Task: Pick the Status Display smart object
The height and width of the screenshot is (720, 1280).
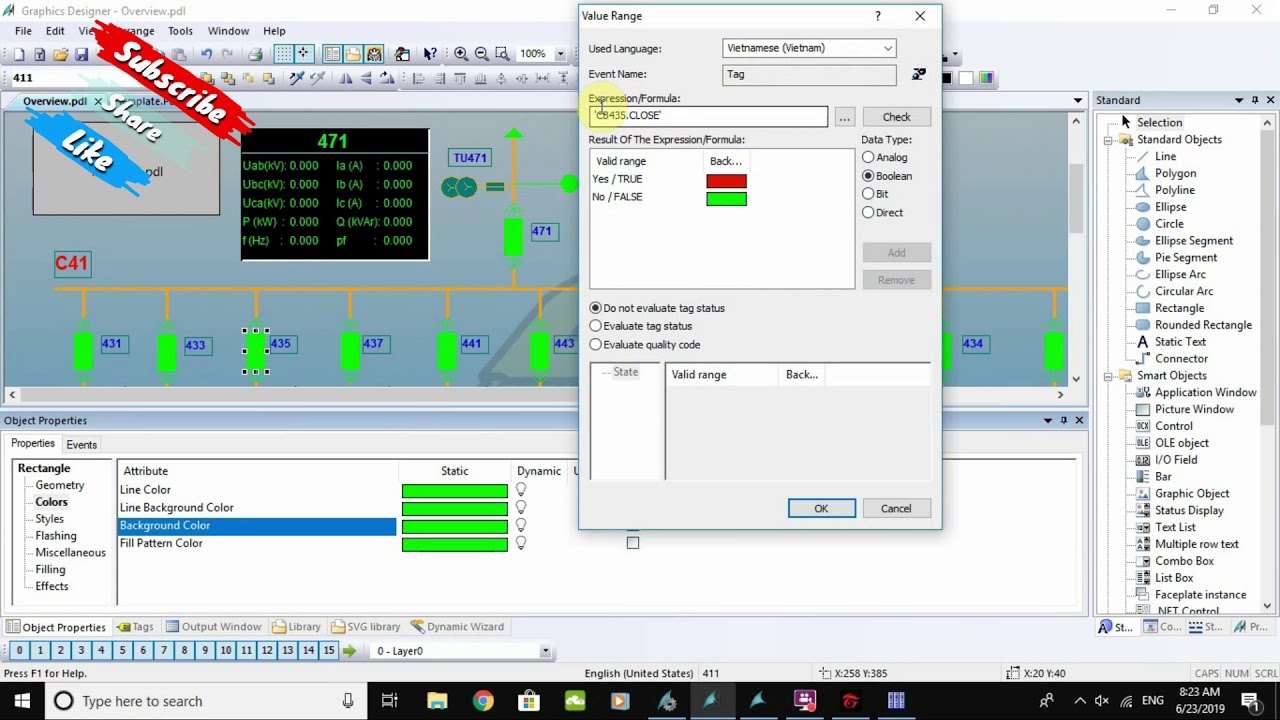Action: 1189,510
